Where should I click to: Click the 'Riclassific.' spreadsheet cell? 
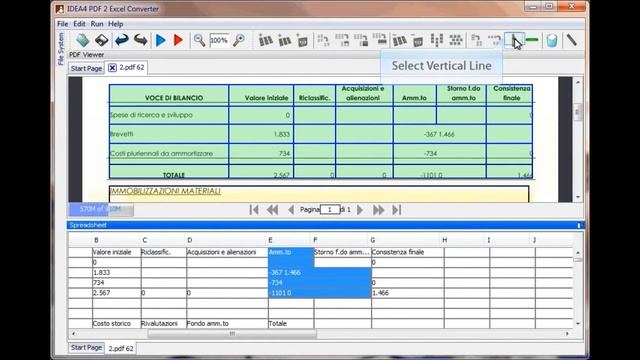coord(163,252)
